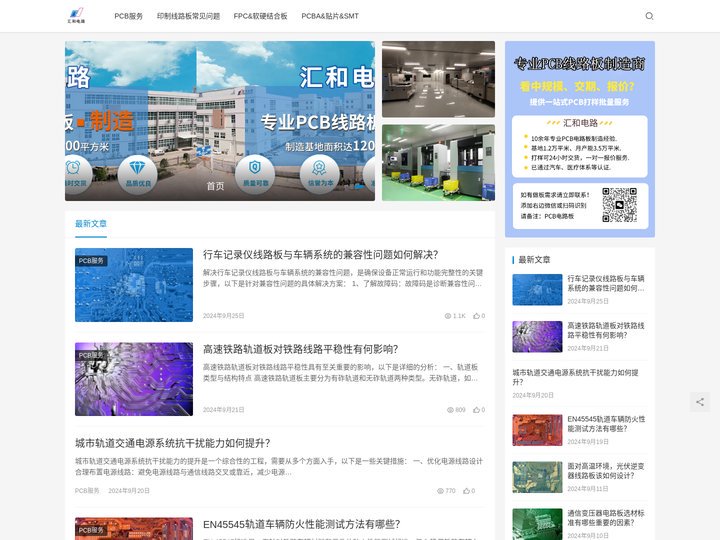This screenshot has width=720, height=540.
Task: Open sidebar link 面对高温环境,光伏逆变器线路板
Action: pos(606,471)
